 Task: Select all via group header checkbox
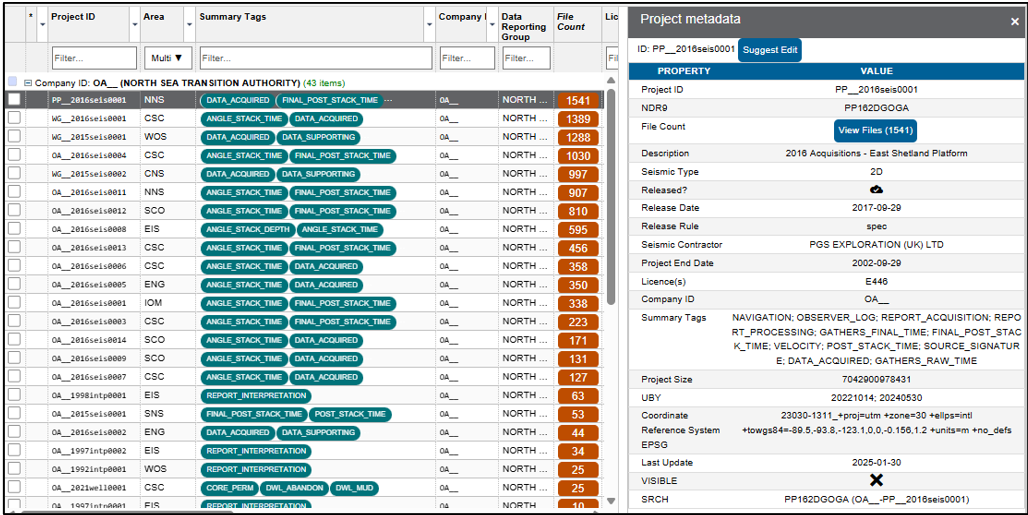12,82
